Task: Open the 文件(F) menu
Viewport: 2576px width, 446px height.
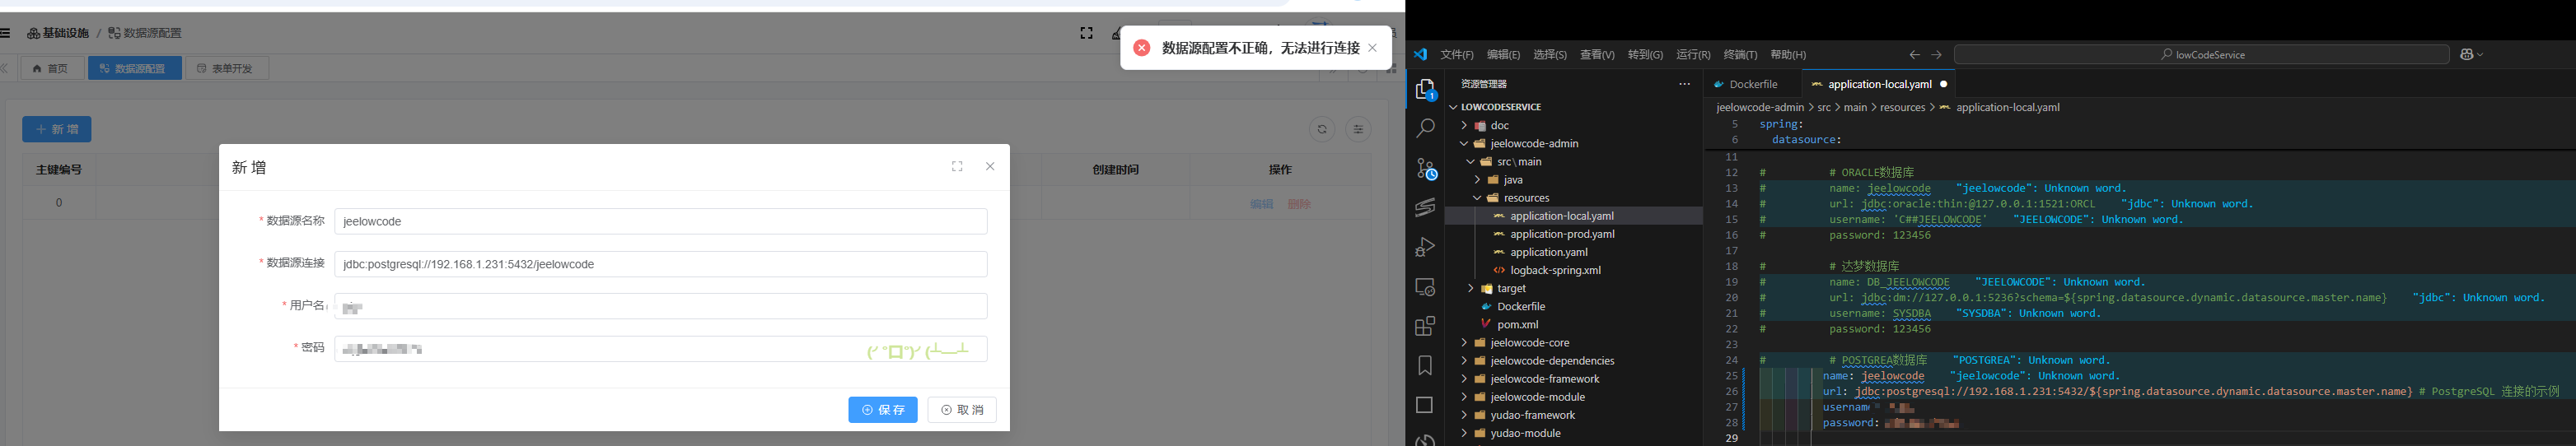Action: 1457,55
